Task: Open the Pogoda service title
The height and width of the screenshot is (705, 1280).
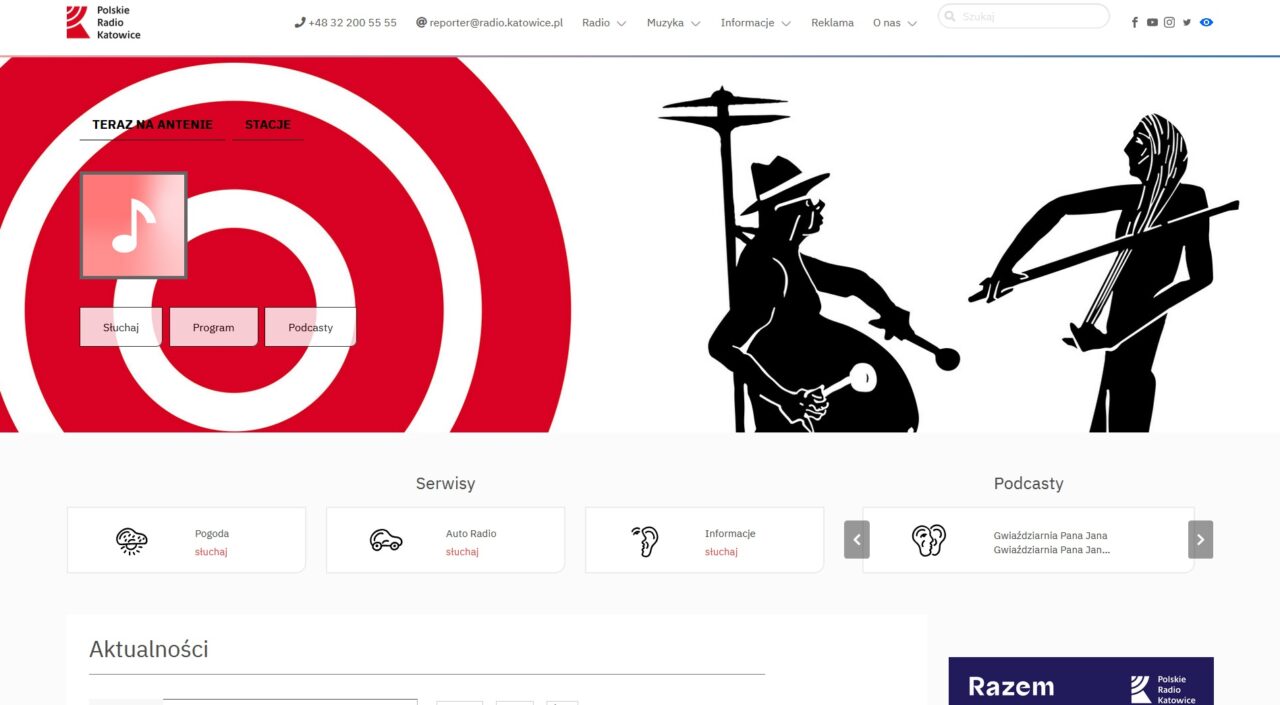Action: tap(212, 534)
